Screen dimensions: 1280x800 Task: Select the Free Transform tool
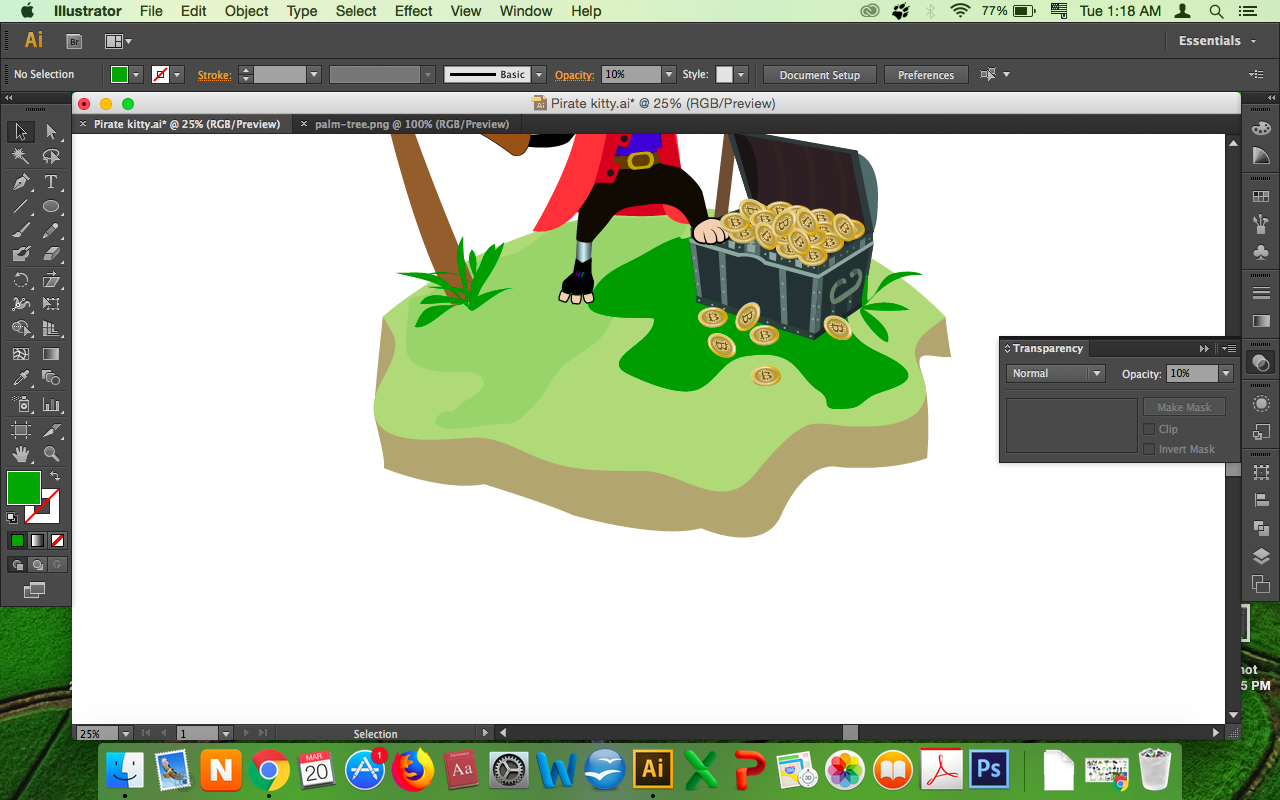coord(51,304)
